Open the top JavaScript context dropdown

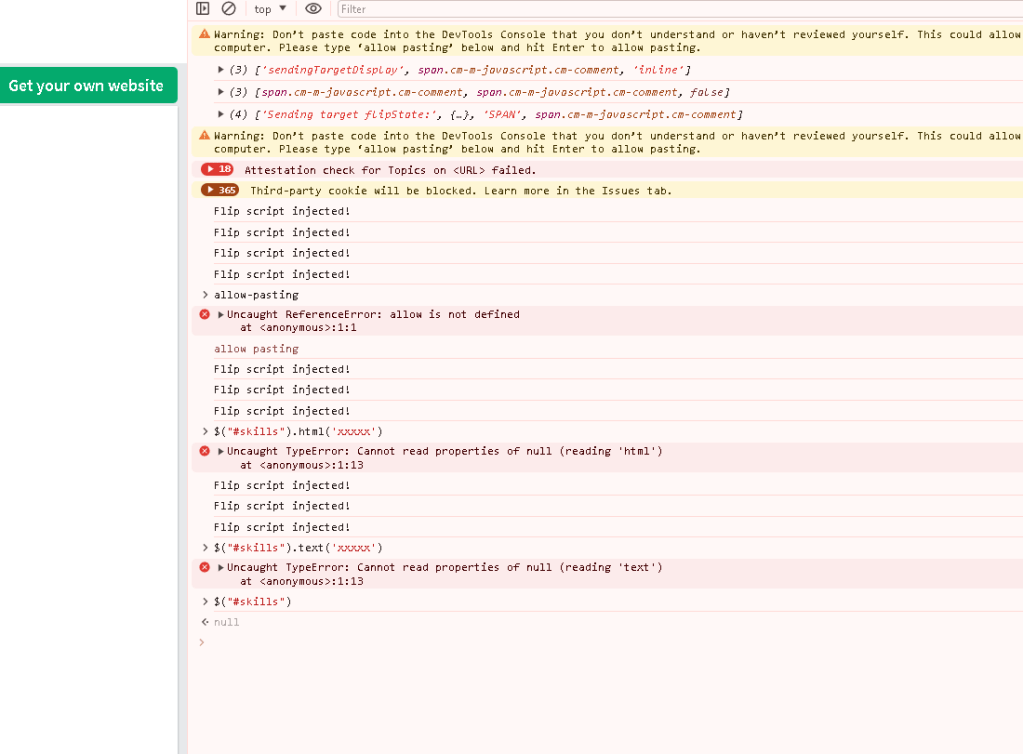click(x=270, y=8)
